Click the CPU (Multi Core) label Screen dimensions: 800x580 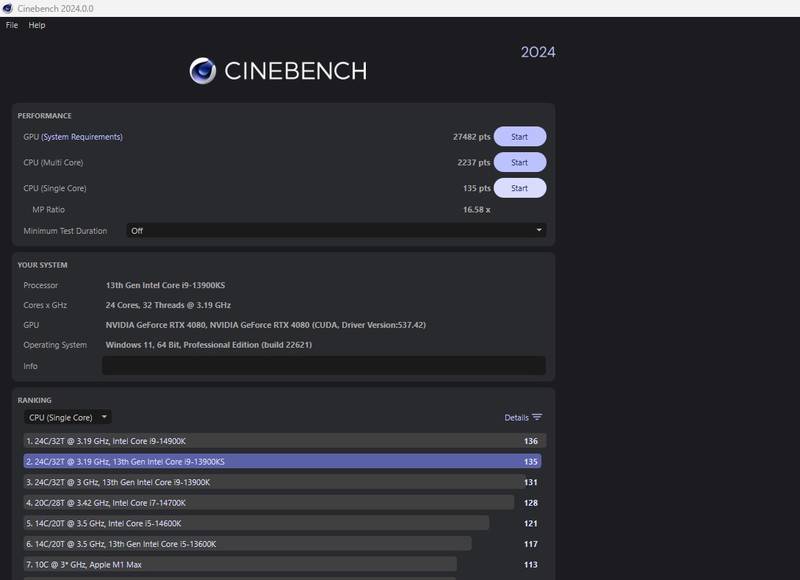coord(53,162)
